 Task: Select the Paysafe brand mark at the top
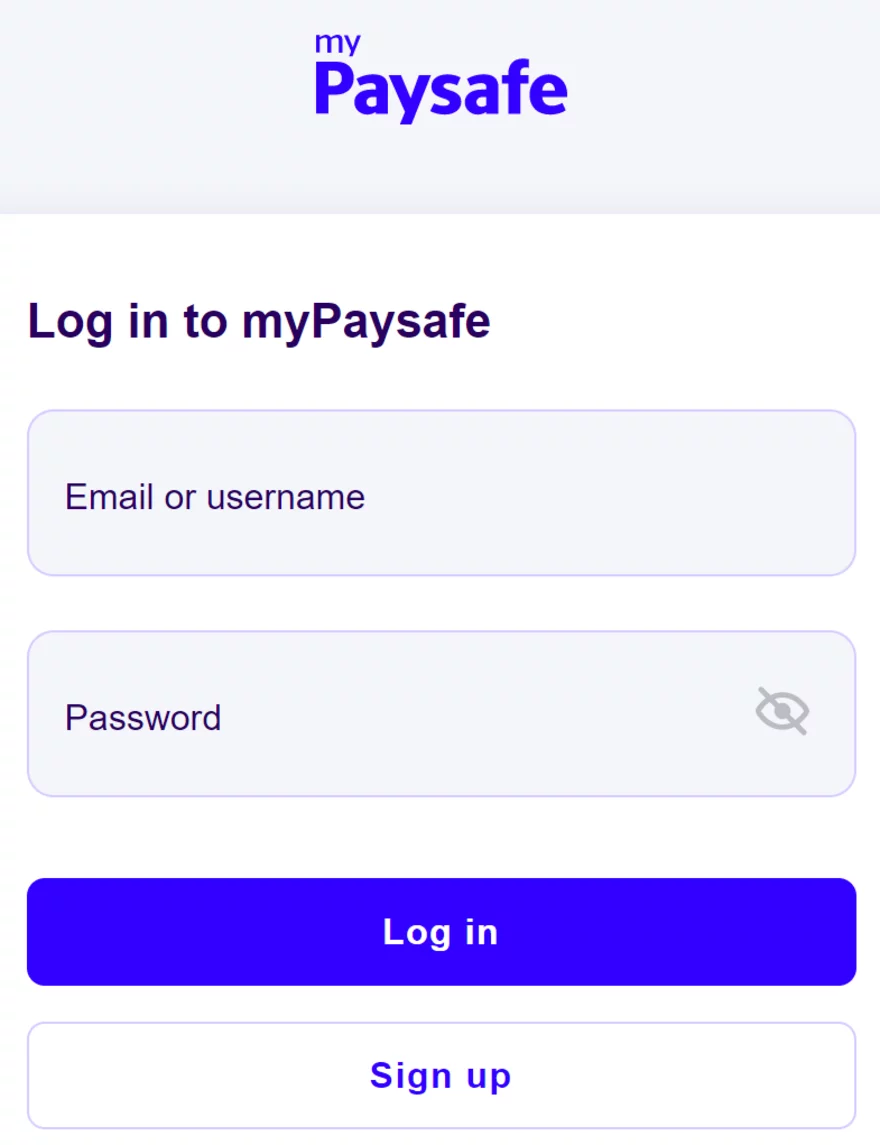(x=440, y=88)
